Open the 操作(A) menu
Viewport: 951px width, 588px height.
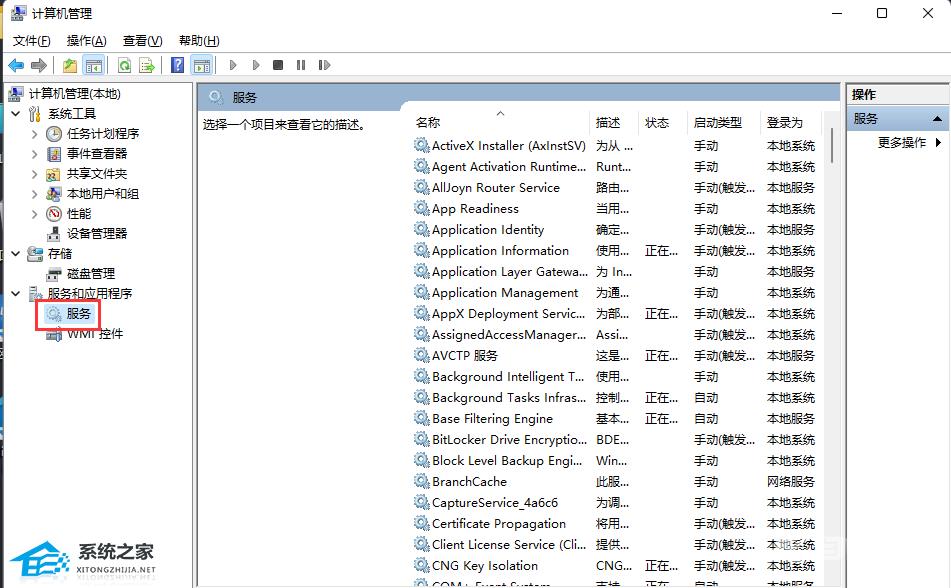tap(86, 41)
